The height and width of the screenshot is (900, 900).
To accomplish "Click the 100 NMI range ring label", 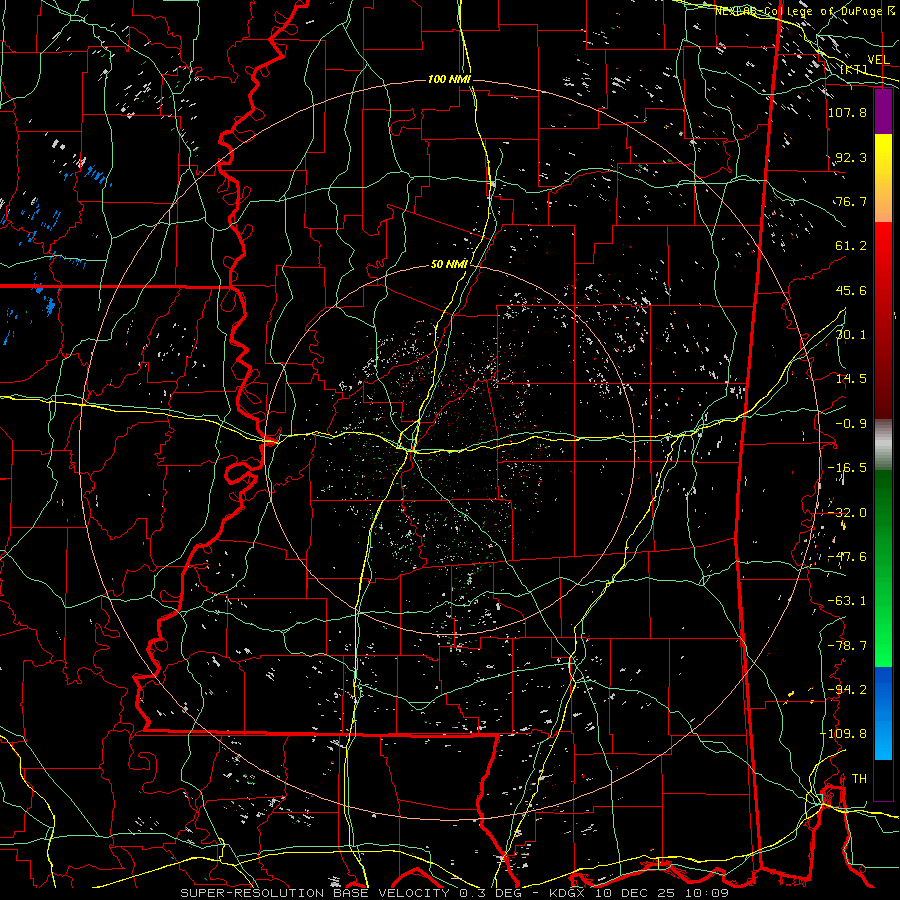I will [449, 79].
